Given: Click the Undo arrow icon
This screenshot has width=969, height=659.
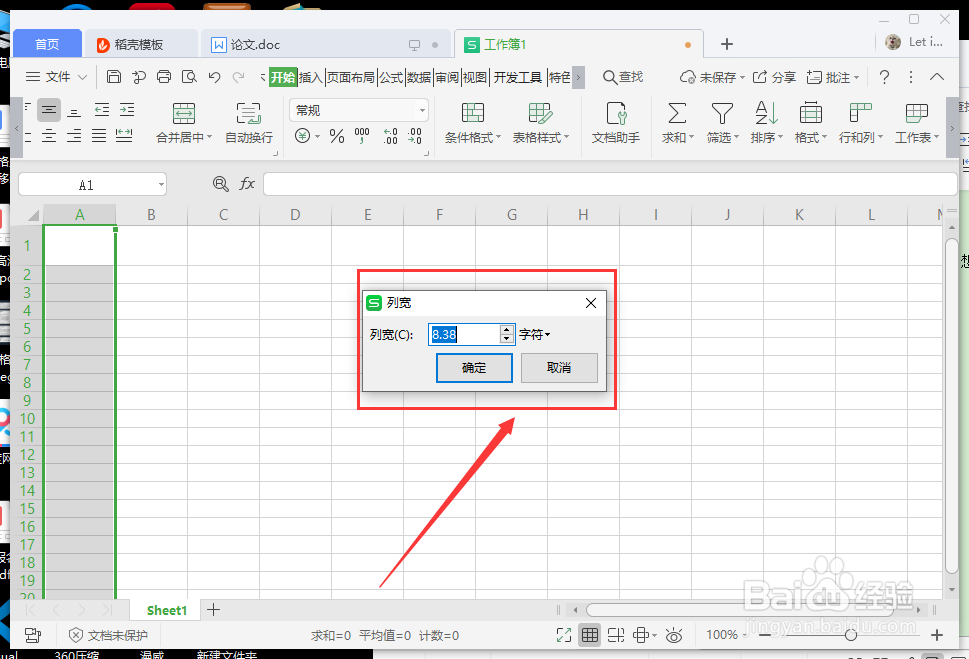Looking at the screenshot, I should 214,77.
